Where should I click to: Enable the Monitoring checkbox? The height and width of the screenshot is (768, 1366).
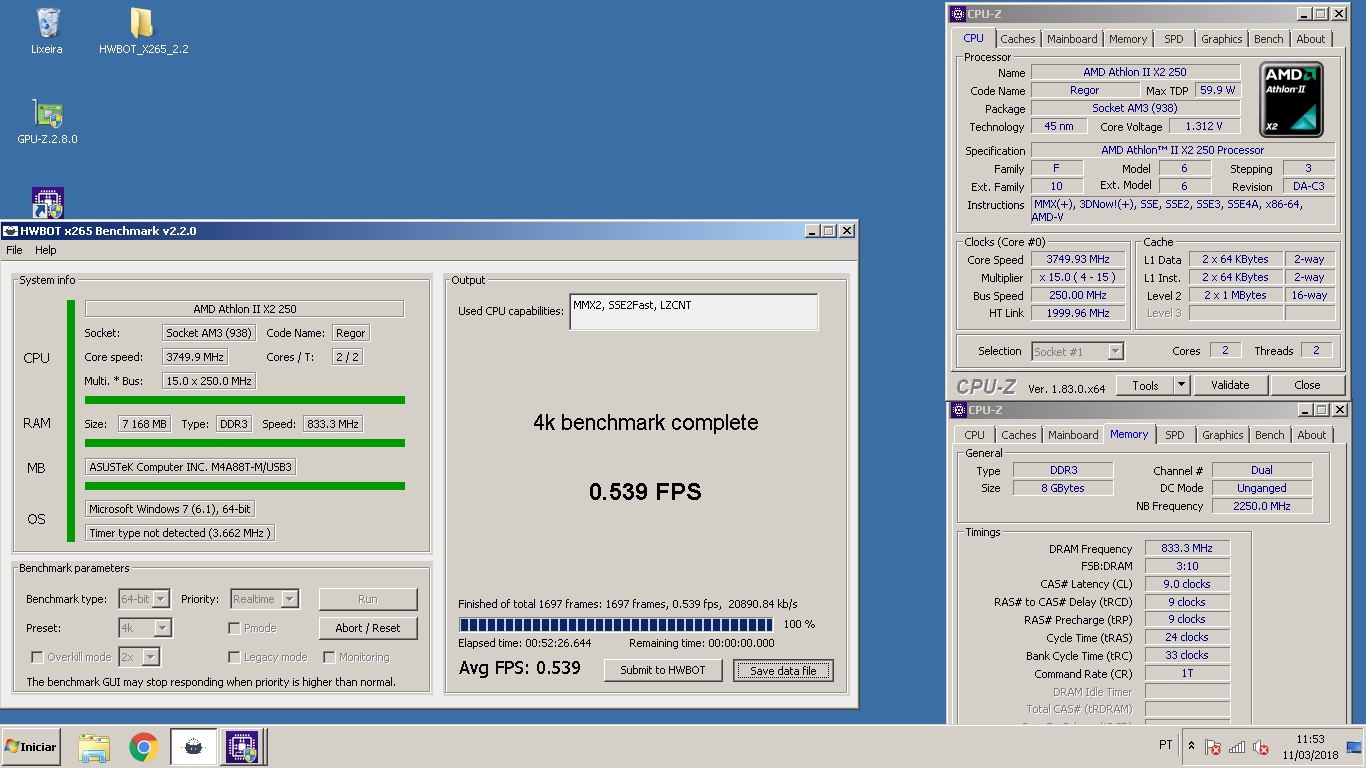pos(329,657)
